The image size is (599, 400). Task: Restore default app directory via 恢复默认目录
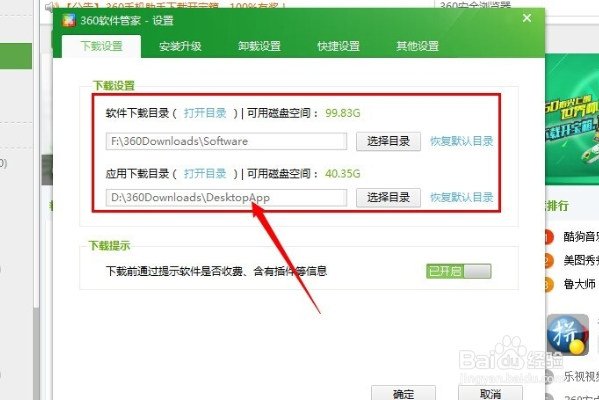[461, 198]
